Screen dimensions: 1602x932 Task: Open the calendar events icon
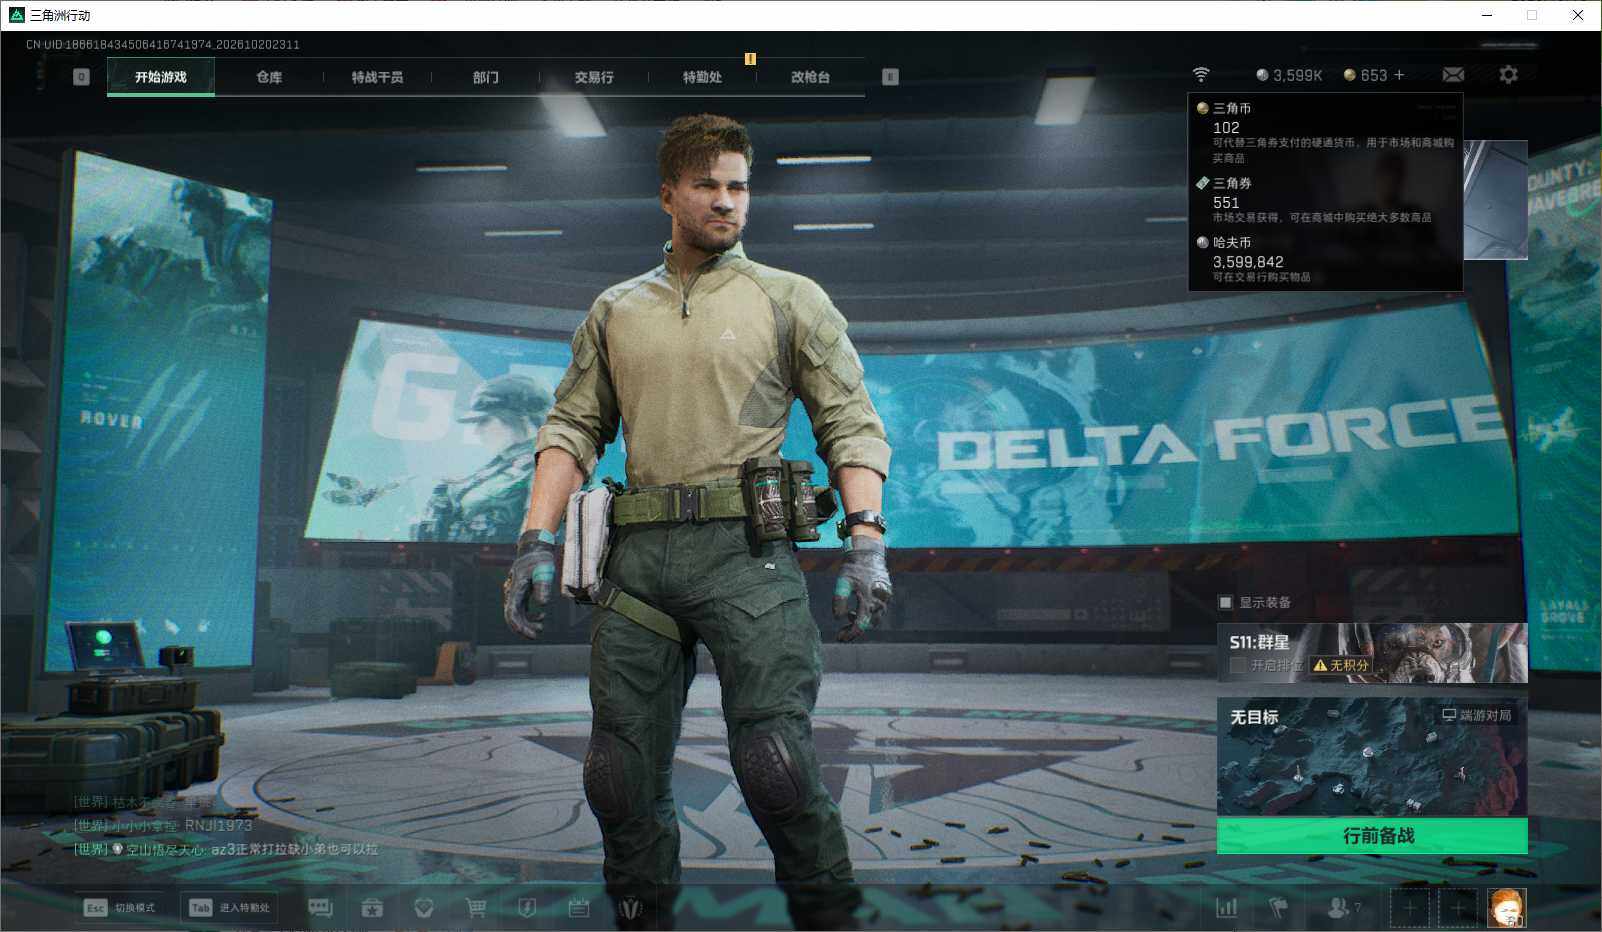coord(578,907)
